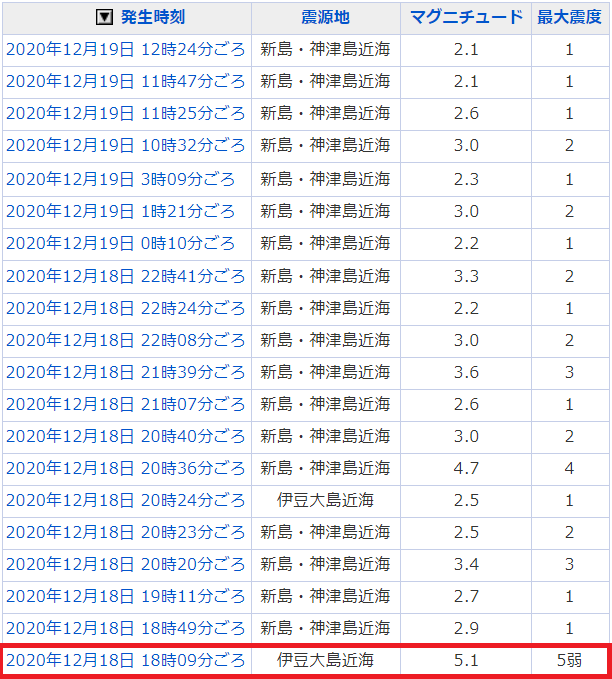Sort by 最大震度 column header

click(x=570, y=17)
